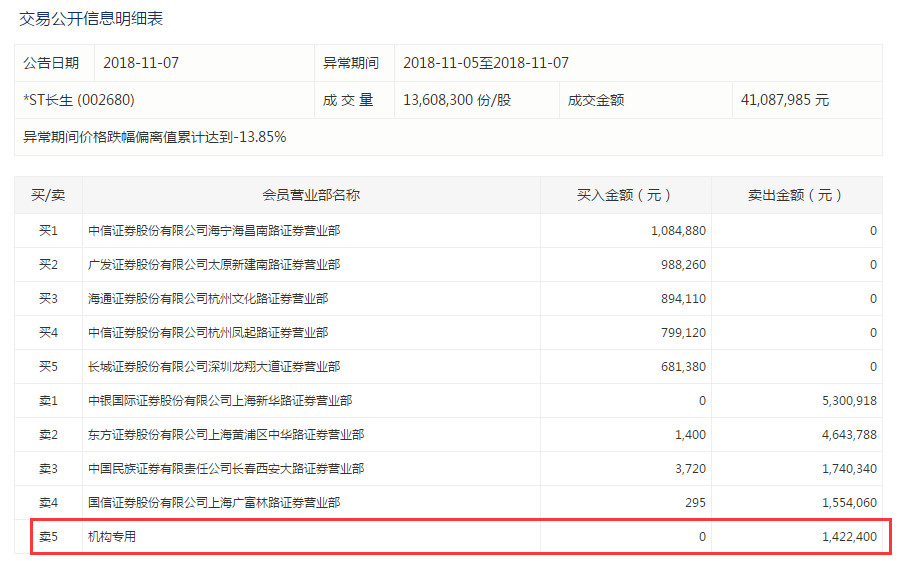
Task: Select the 买4 row label
Action: [48, 333]
